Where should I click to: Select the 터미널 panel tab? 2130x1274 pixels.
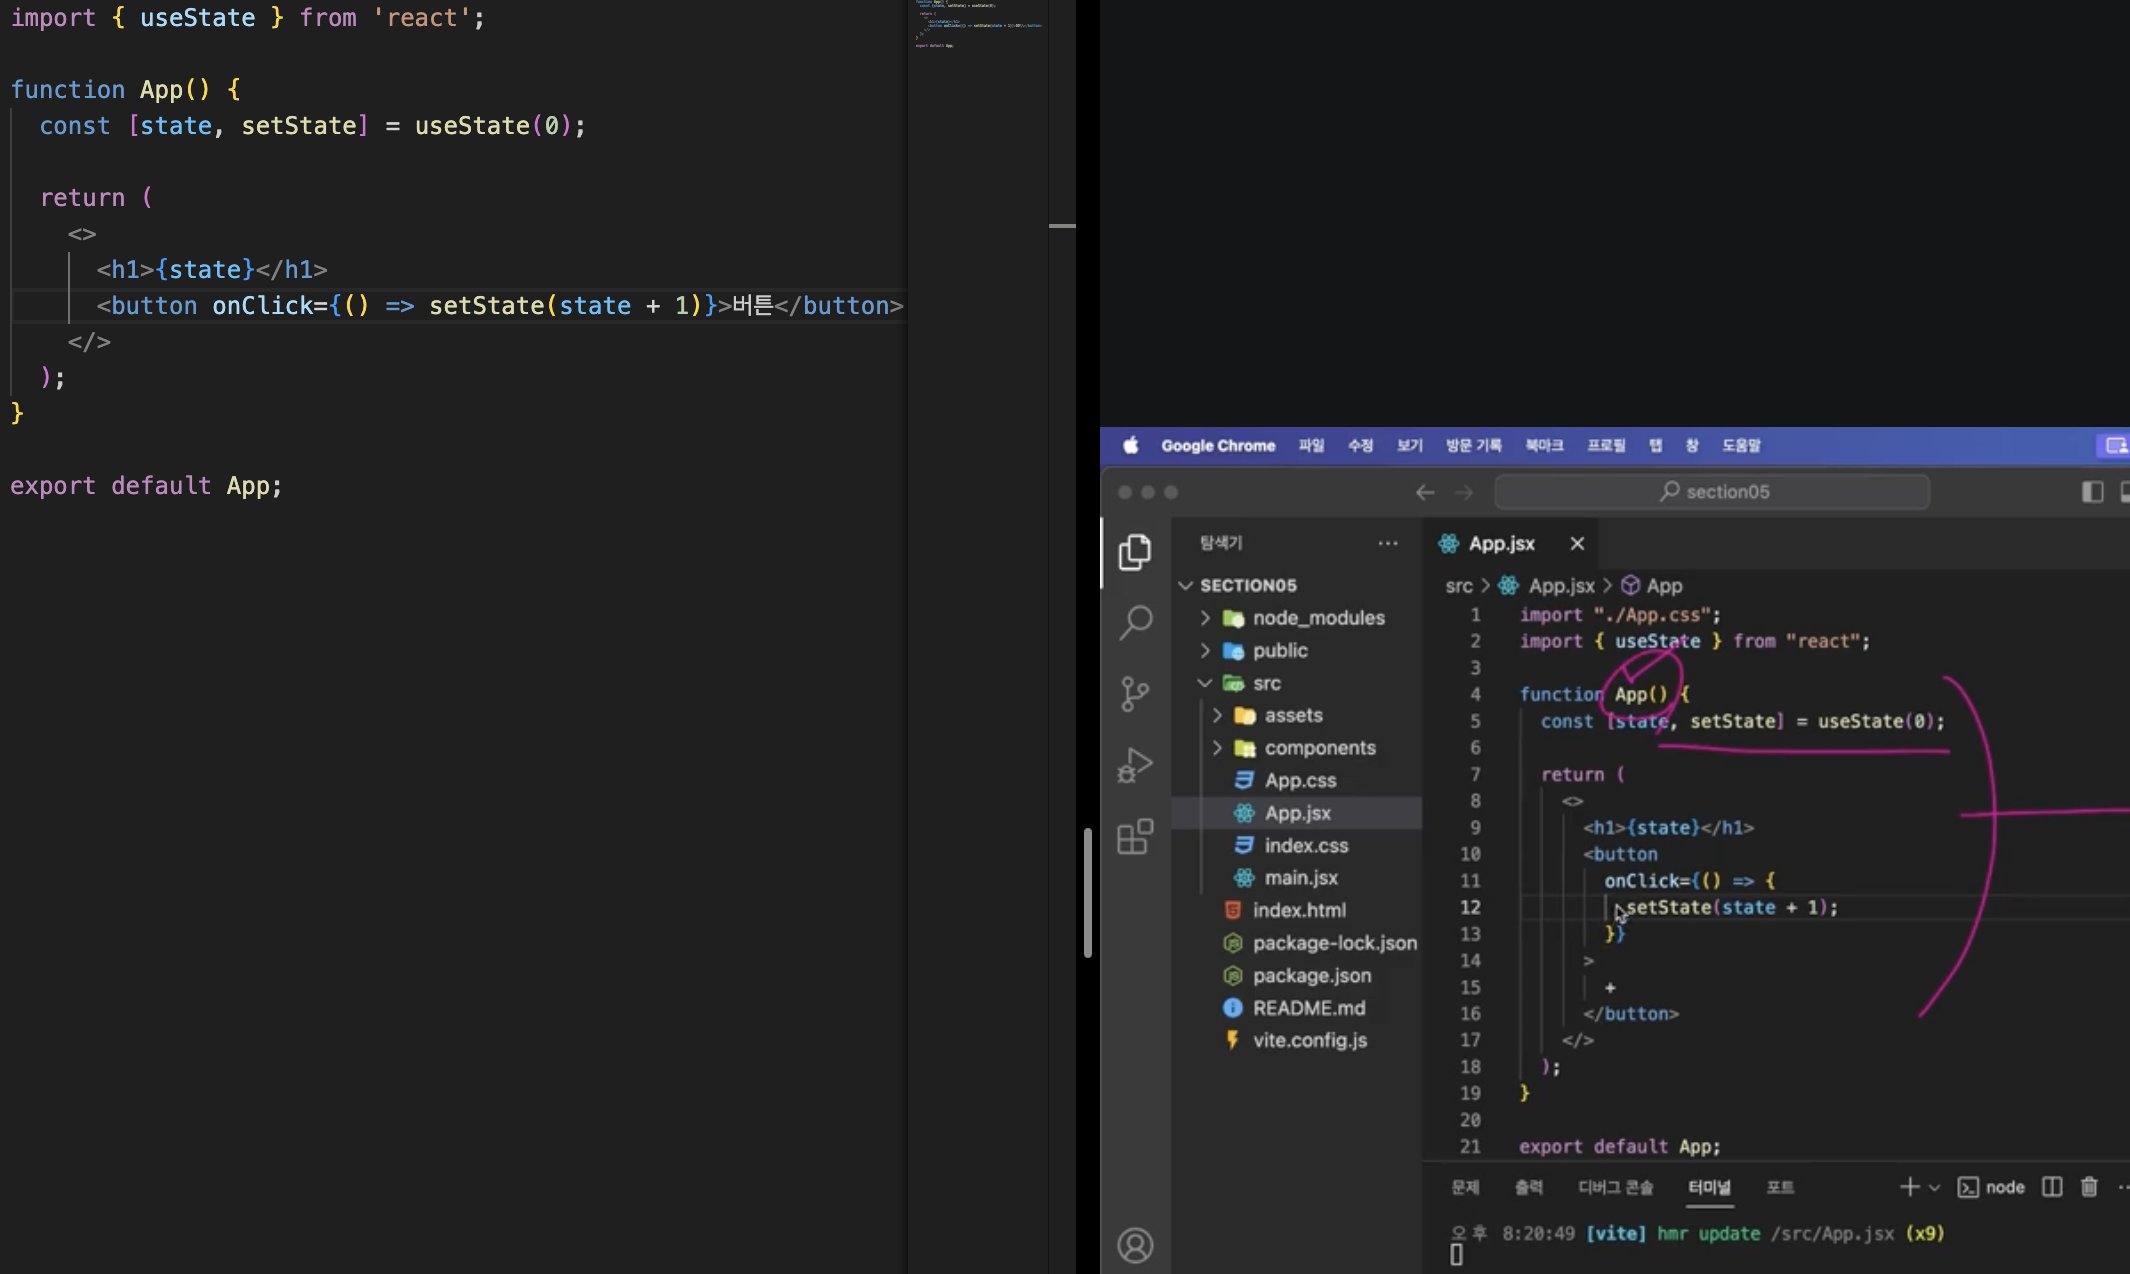[1709, 1187]
